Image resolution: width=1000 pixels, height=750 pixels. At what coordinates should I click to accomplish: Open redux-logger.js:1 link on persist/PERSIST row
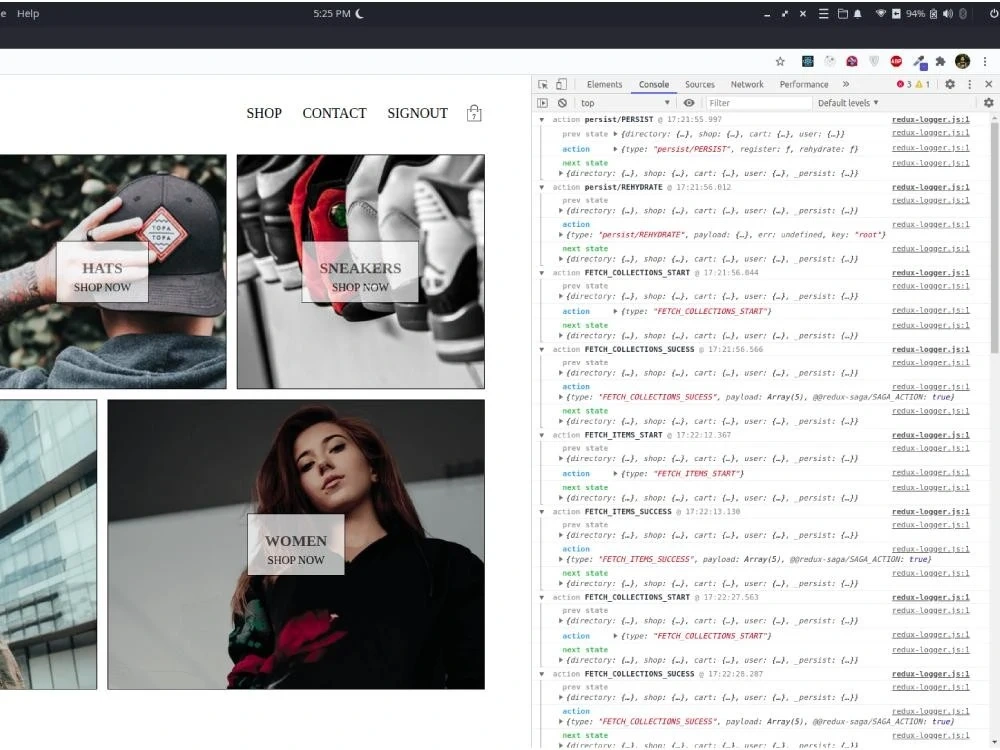[x=930, y=120]
